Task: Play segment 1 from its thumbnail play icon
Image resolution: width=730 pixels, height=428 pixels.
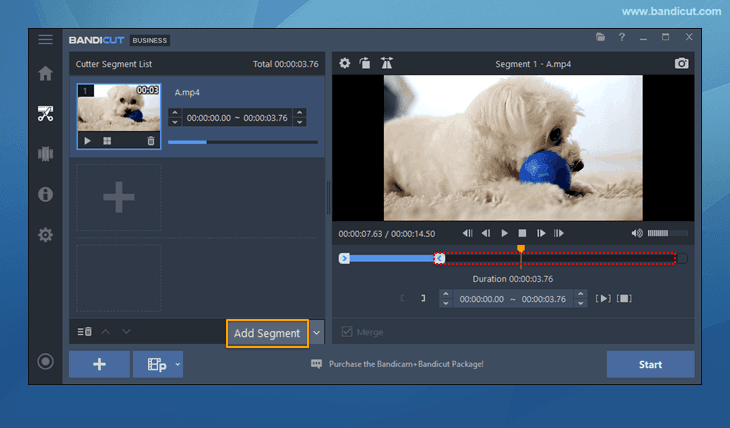Action: point(88,141)
